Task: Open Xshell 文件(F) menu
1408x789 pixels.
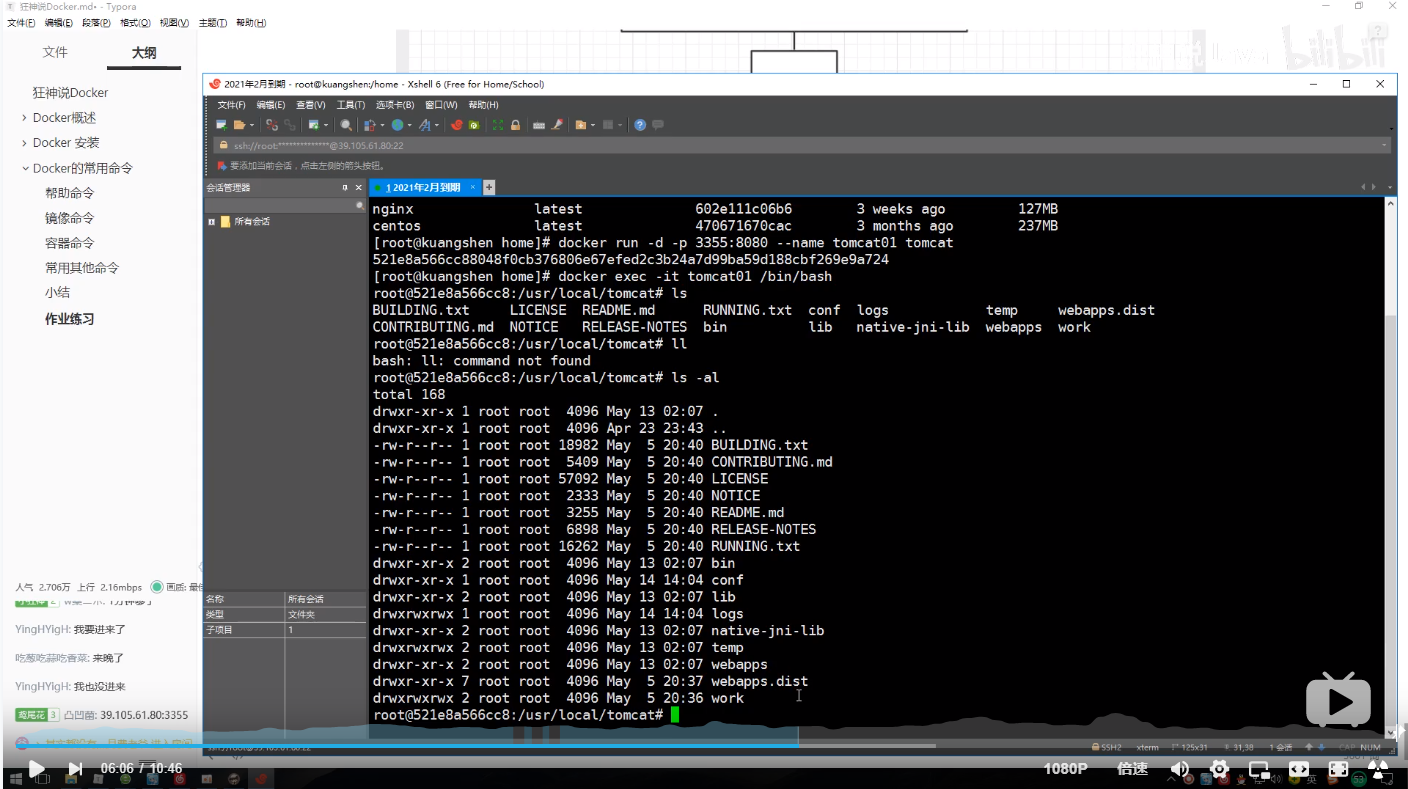Action: (x=231, y=105)
